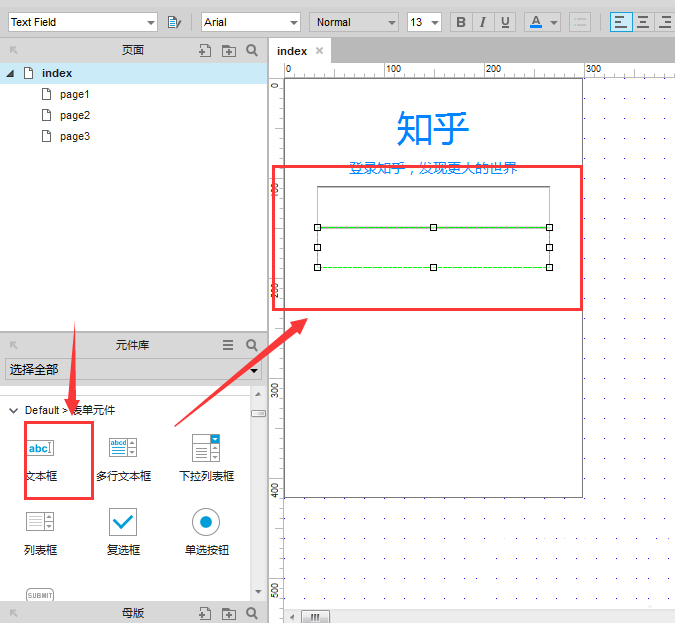Screen dimensions: 675x623
Task: Collapse the index page tree node
Action: (x=10, y=74)
